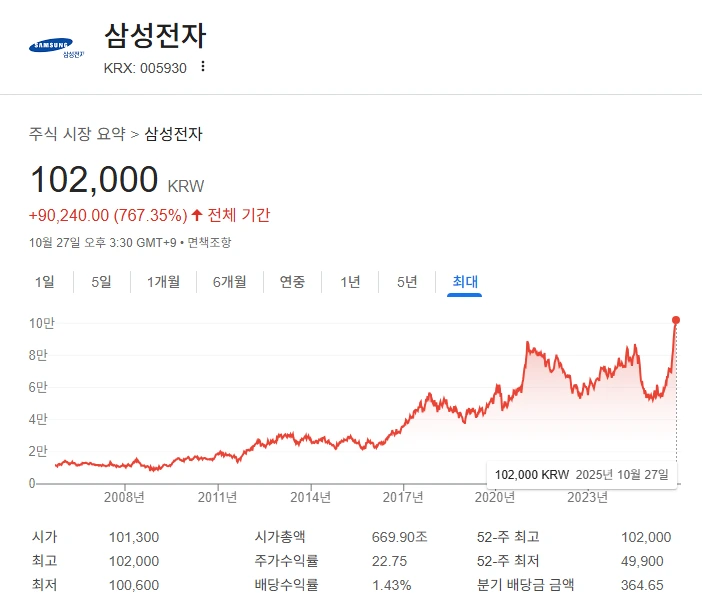Open the three-dot more options menu
702x612 pixels.
(203, 66)
